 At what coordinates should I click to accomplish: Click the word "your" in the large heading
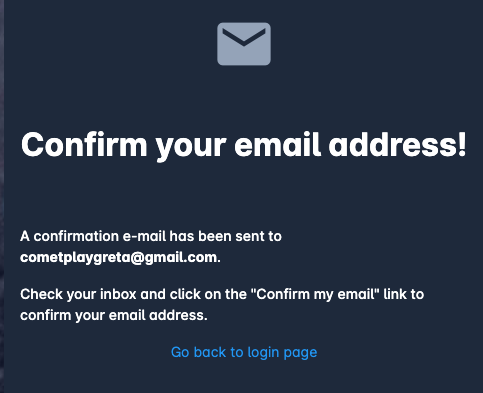pos(191,147)
